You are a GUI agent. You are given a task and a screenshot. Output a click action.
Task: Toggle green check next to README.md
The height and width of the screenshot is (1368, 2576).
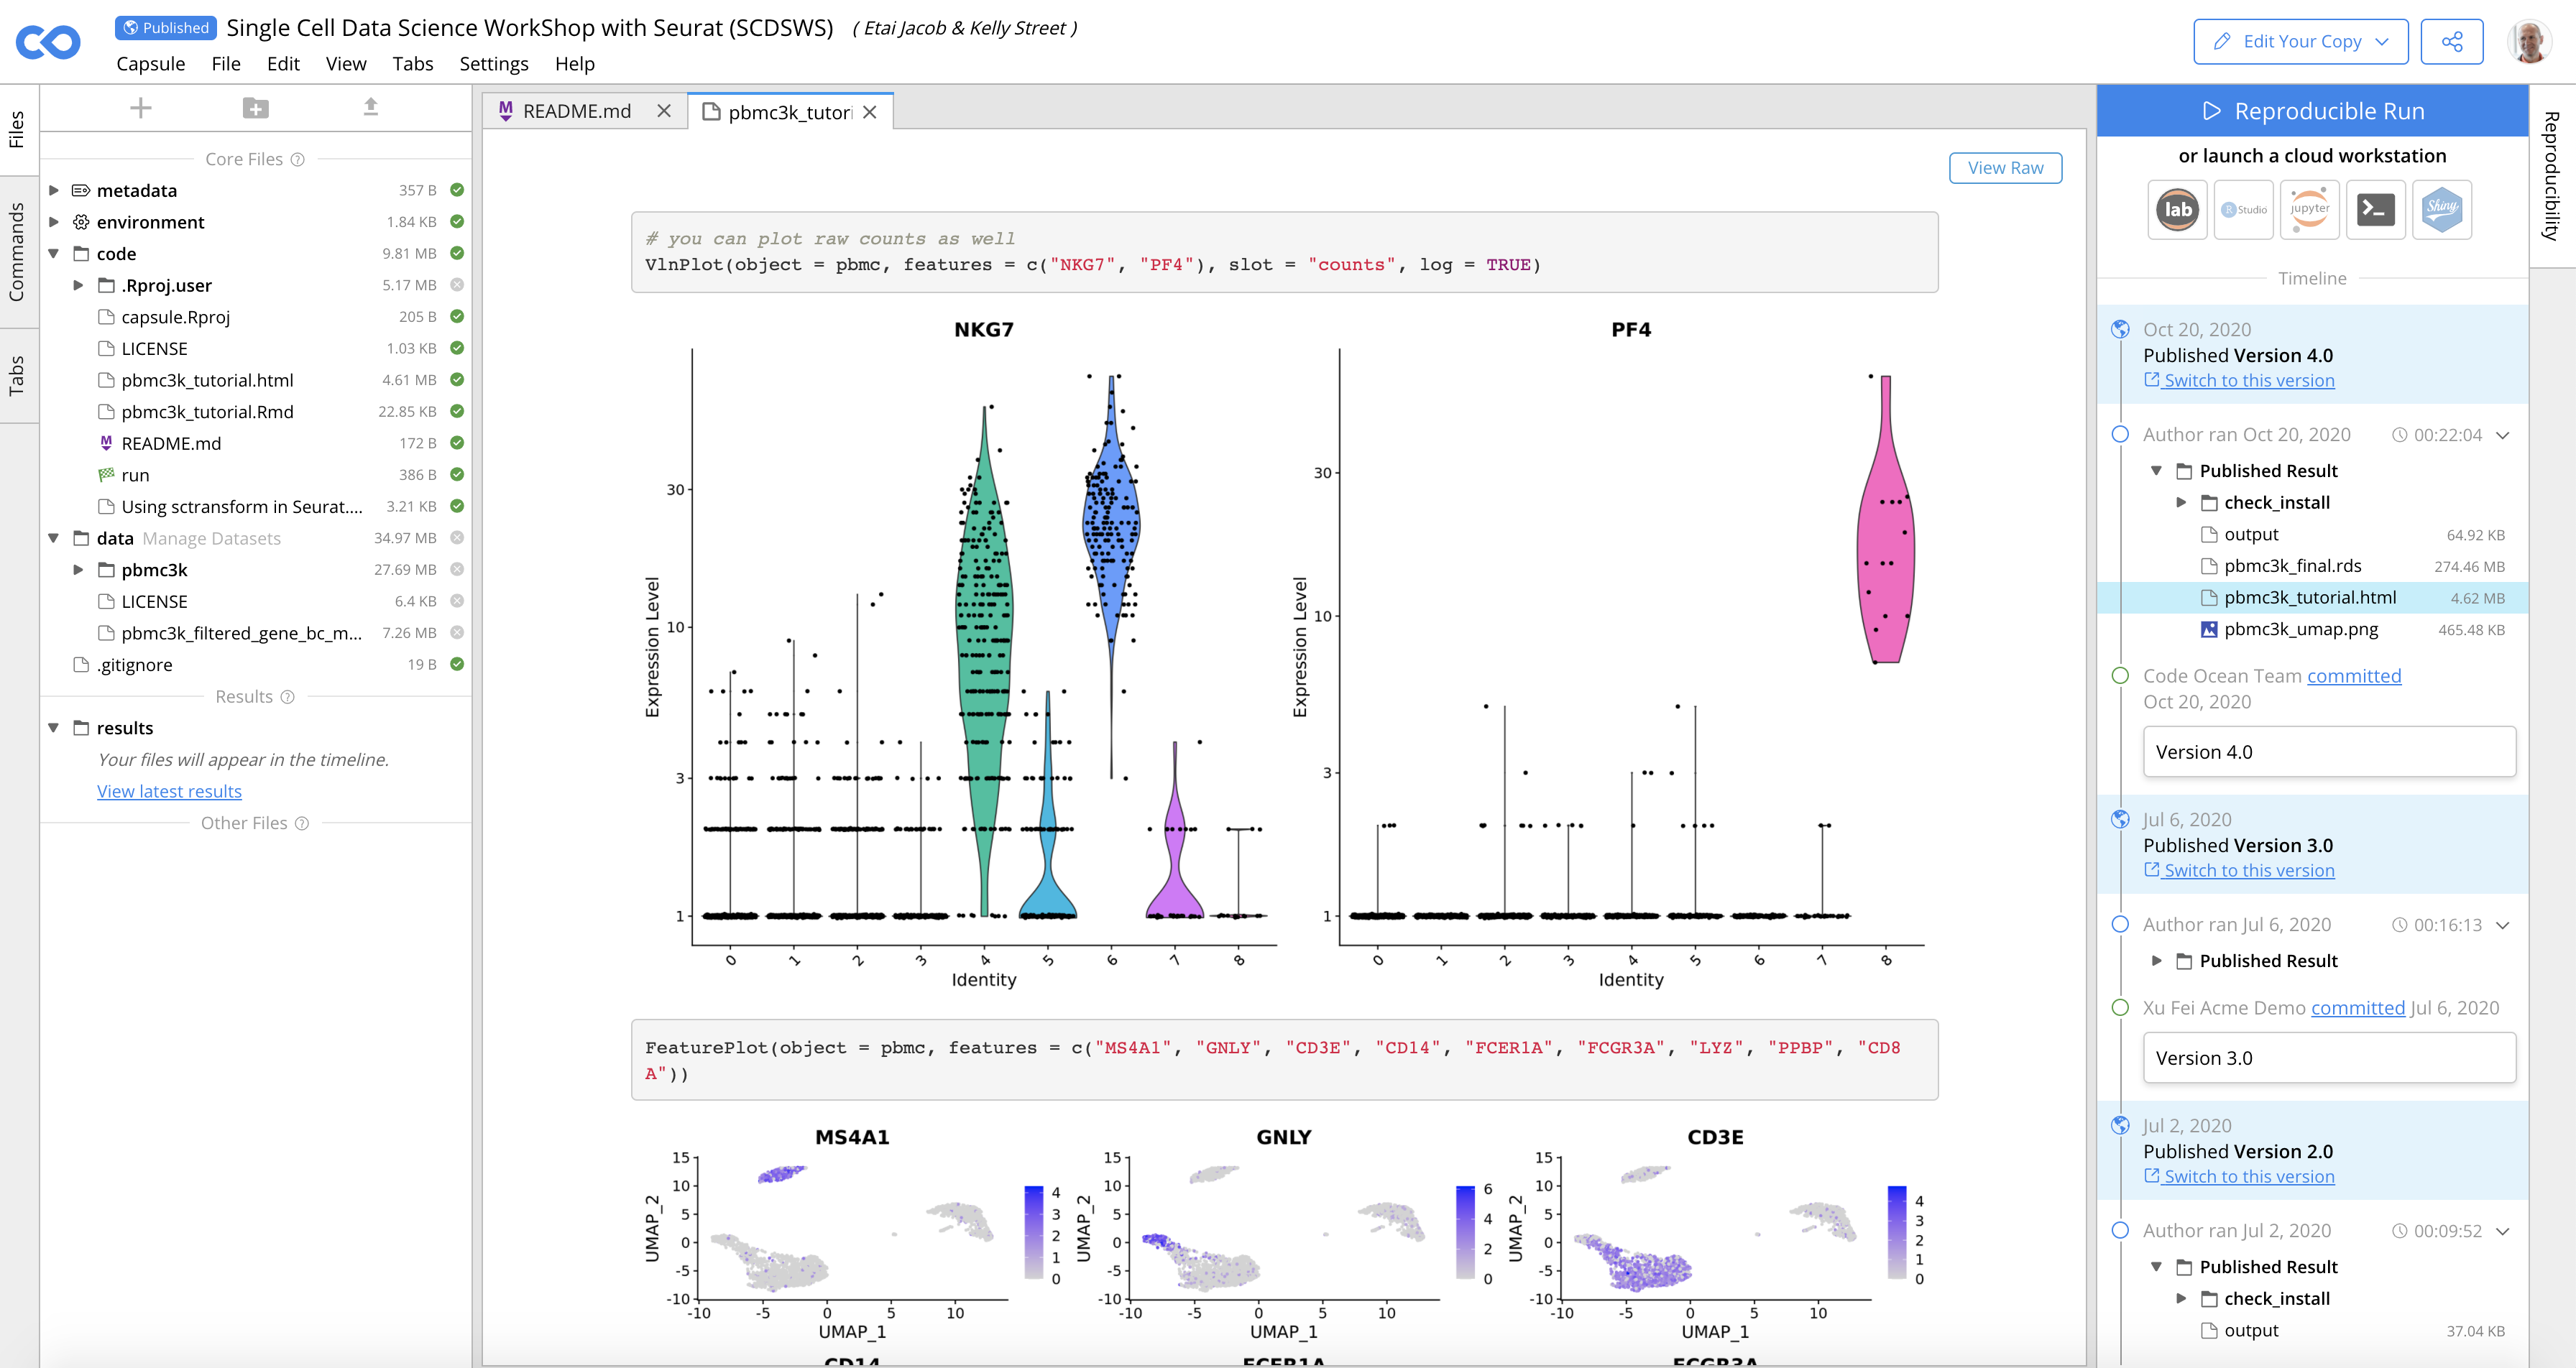(457, 443)
